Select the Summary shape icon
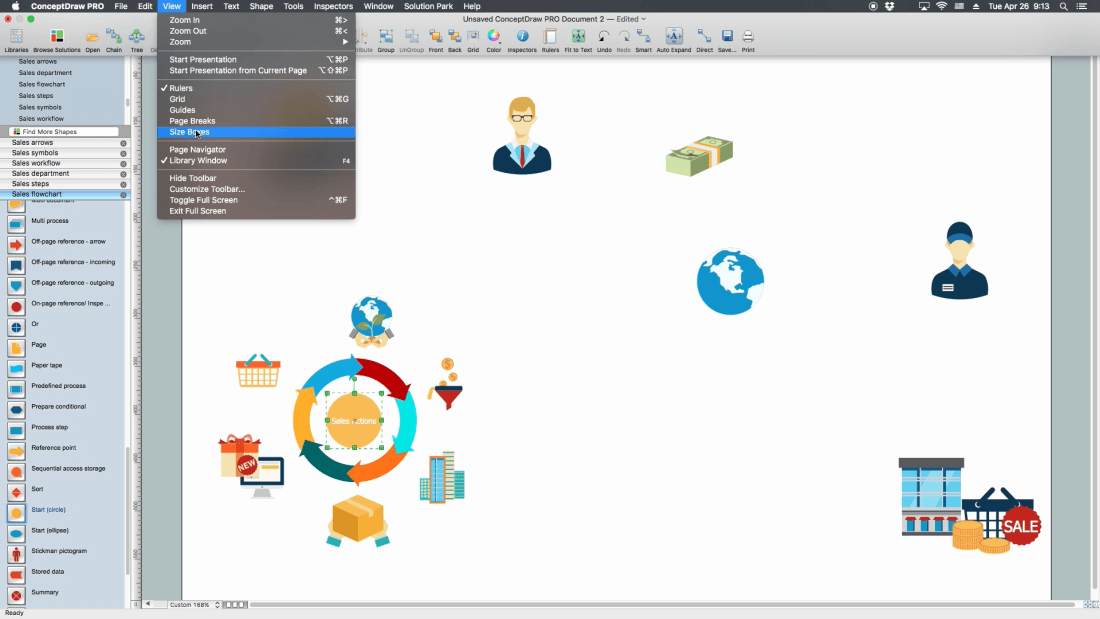Viewport: 1100px width, 619px height. pos(16,596)
